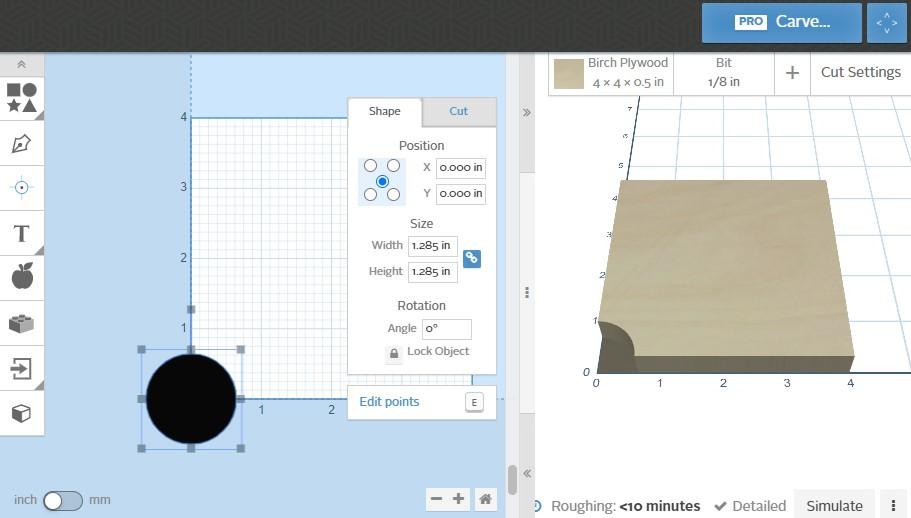Click the Simulate button
The width and height of the screenshot is (911, 518).
coord(834,505)
